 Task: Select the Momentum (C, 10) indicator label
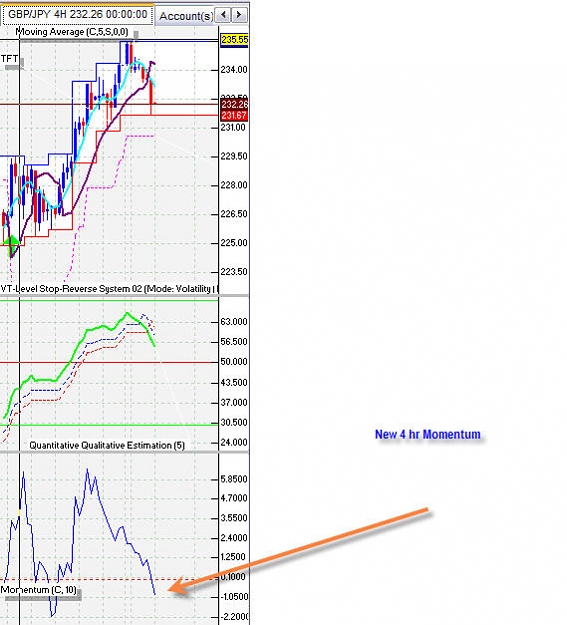pyautogui.click(x=39, y=590)
